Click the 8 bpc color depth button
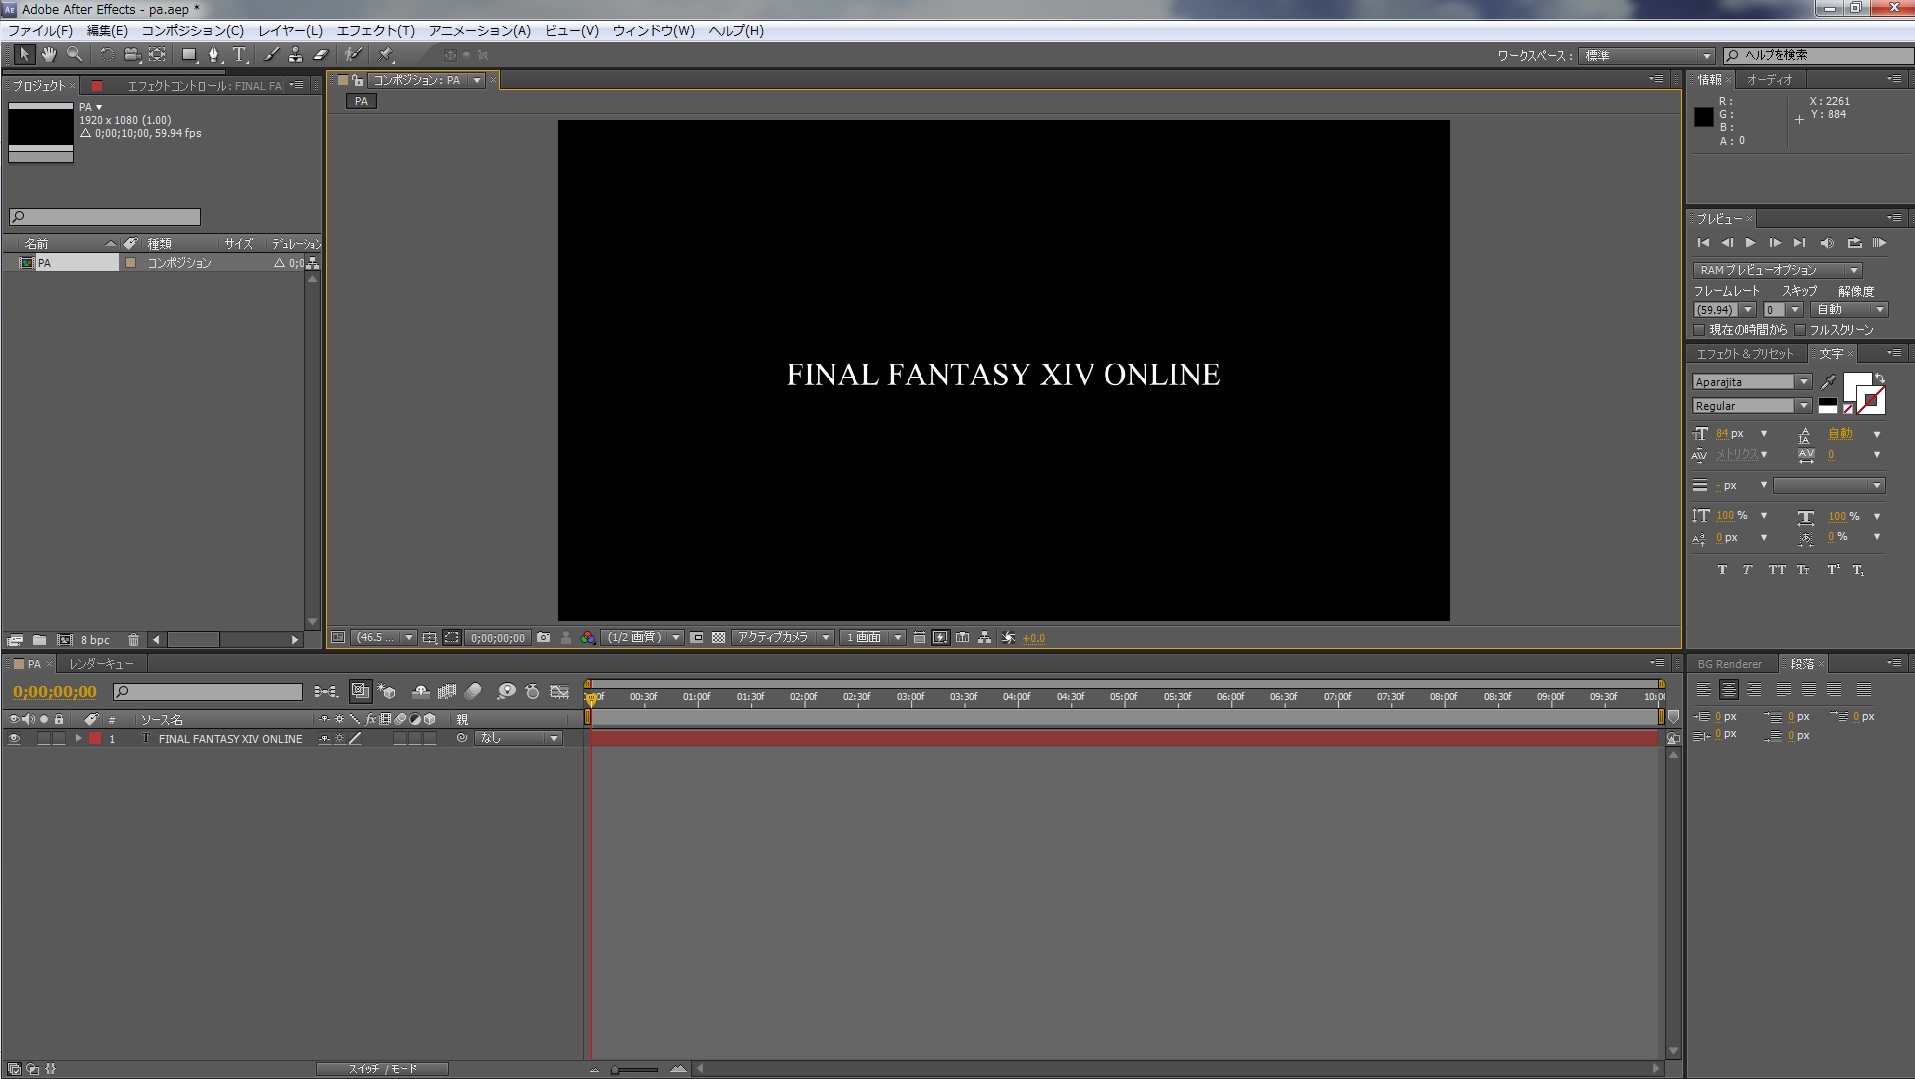 (95, 640)
